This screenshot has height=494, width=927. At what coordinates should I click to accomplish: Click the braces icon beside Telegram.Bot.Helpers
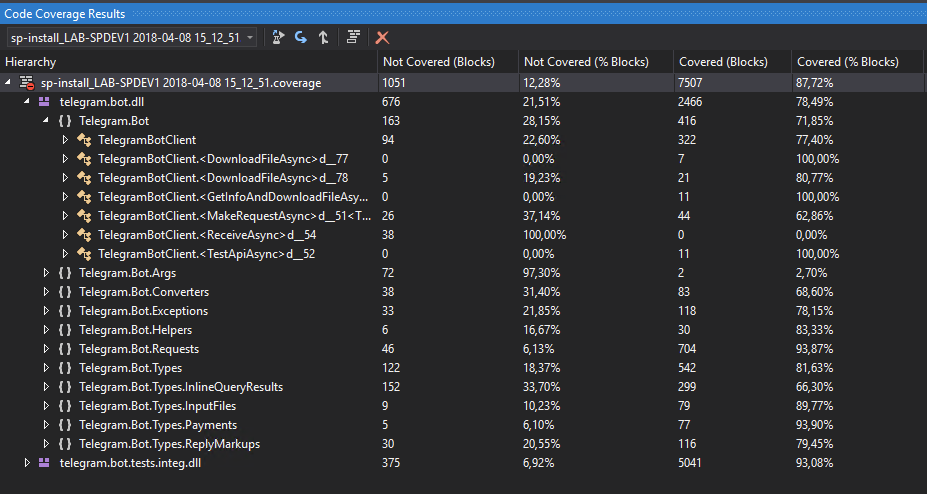65,330
